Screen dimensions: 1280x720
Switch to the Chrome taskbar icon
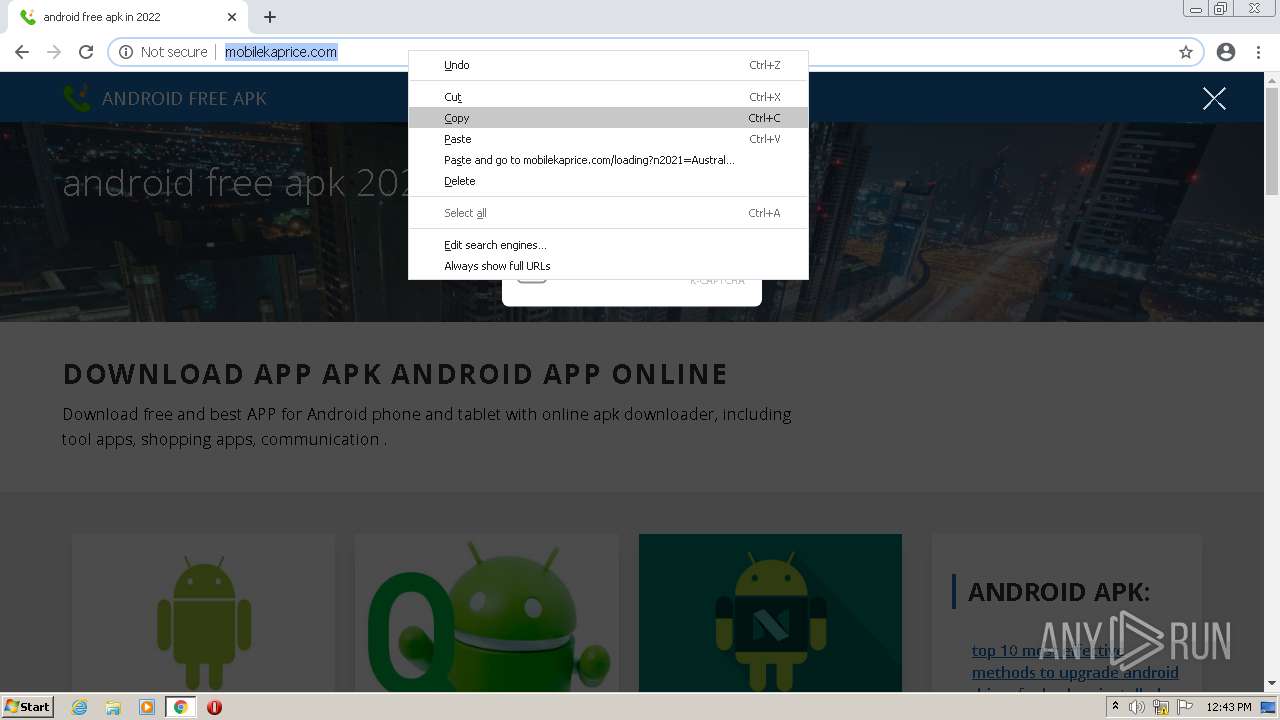tap(180, 707)
